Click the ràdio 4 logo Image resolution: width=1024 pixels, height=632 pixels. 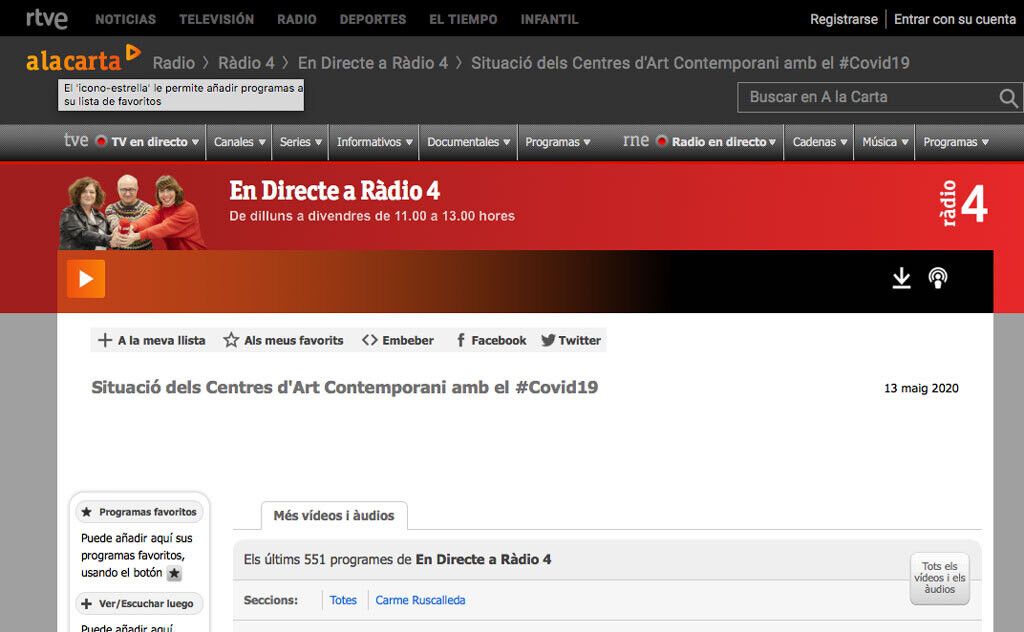click(963, 204)
